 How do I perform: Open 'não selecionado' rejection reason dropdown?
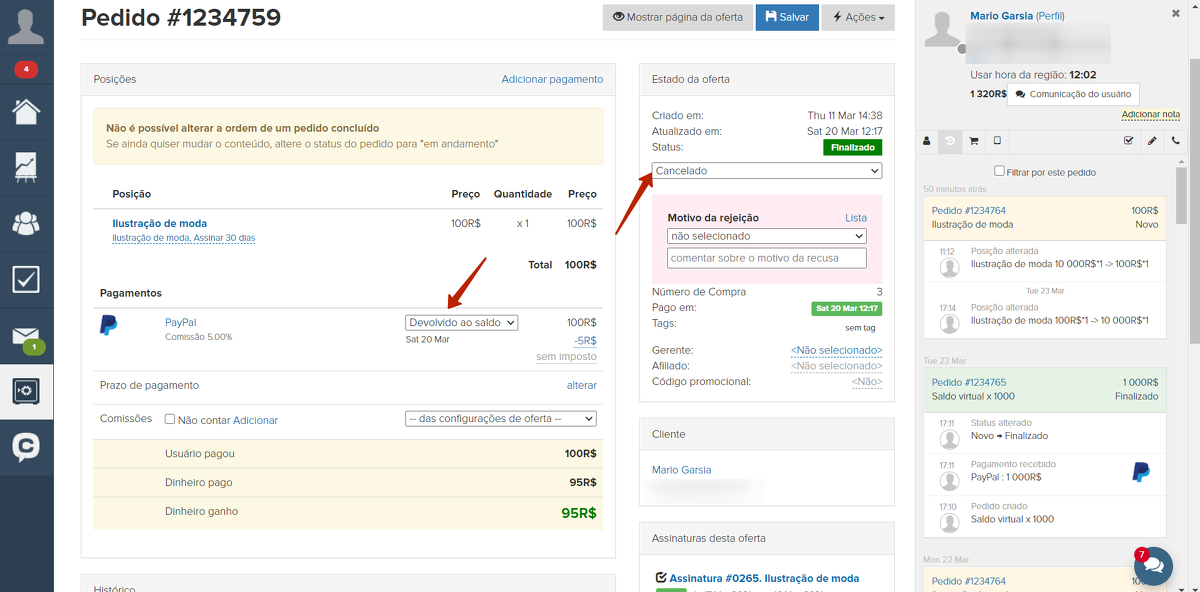766,236
